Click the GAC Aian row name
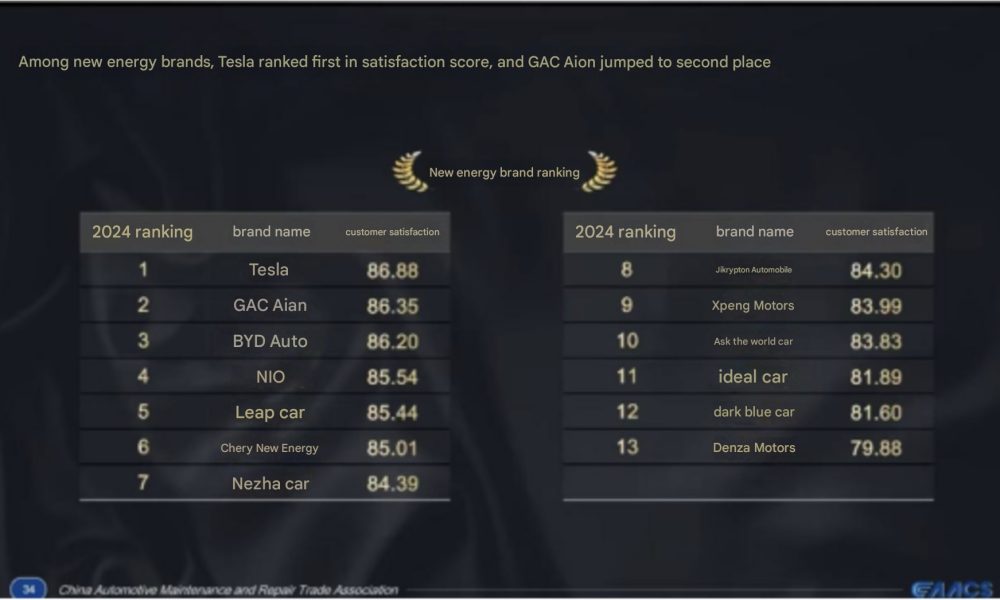Viewport: 1000px width, 600px height. pyautogui.click(x=270, y=305)
